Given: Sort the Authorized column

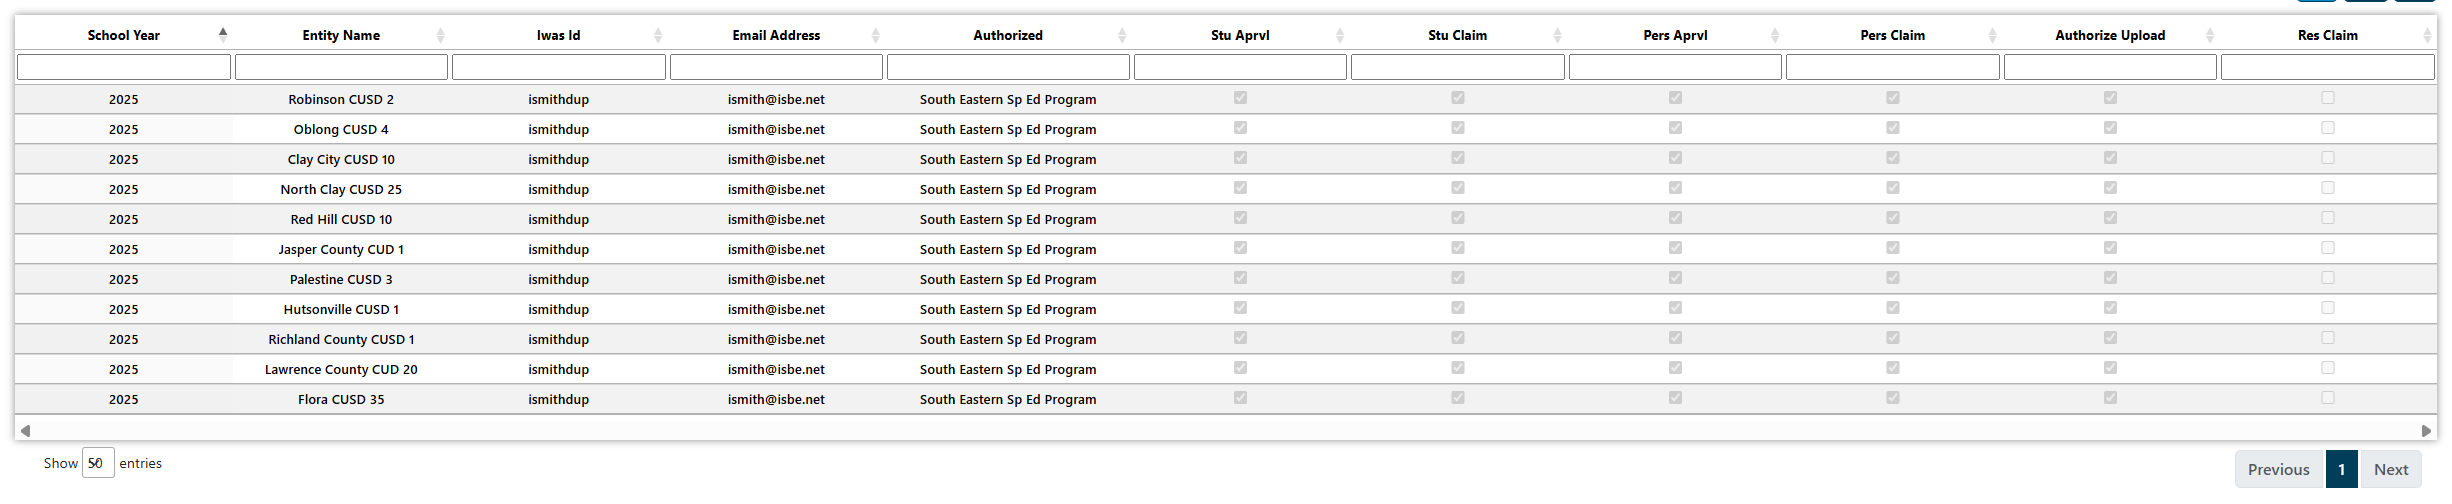Looking at the screenshot, I should [x=1122, y=35].
